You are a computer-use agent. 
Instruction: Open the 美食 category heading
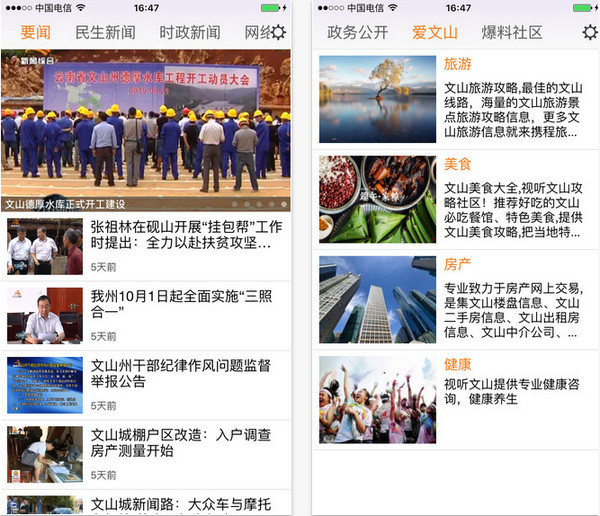(457, 164)
